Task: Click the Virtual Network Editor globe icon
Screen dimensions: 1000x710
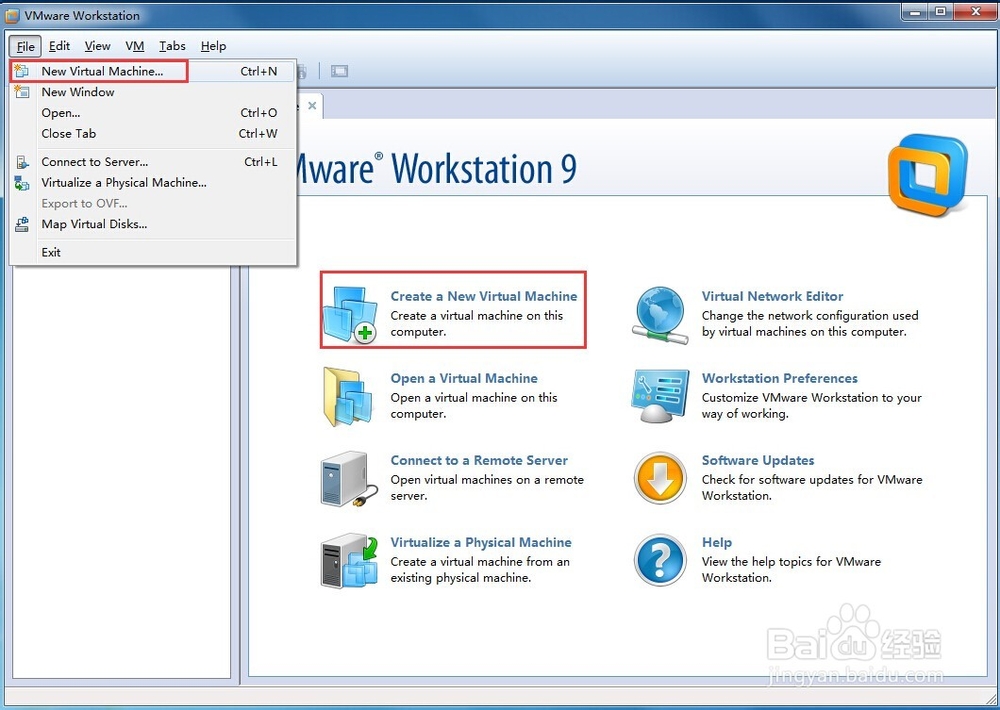Action: click(660, 314)
